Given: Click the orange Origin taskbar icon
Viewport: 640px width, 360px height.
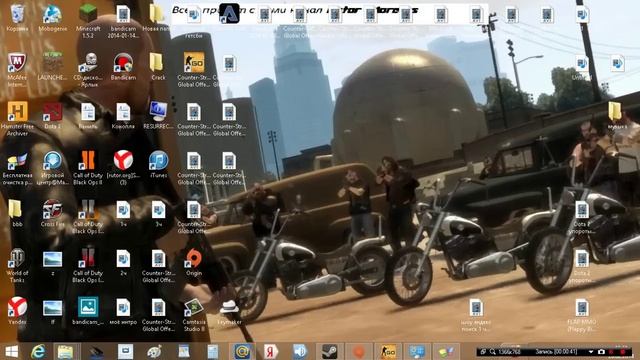Looking at the screenshot, I should pos(358,351).
